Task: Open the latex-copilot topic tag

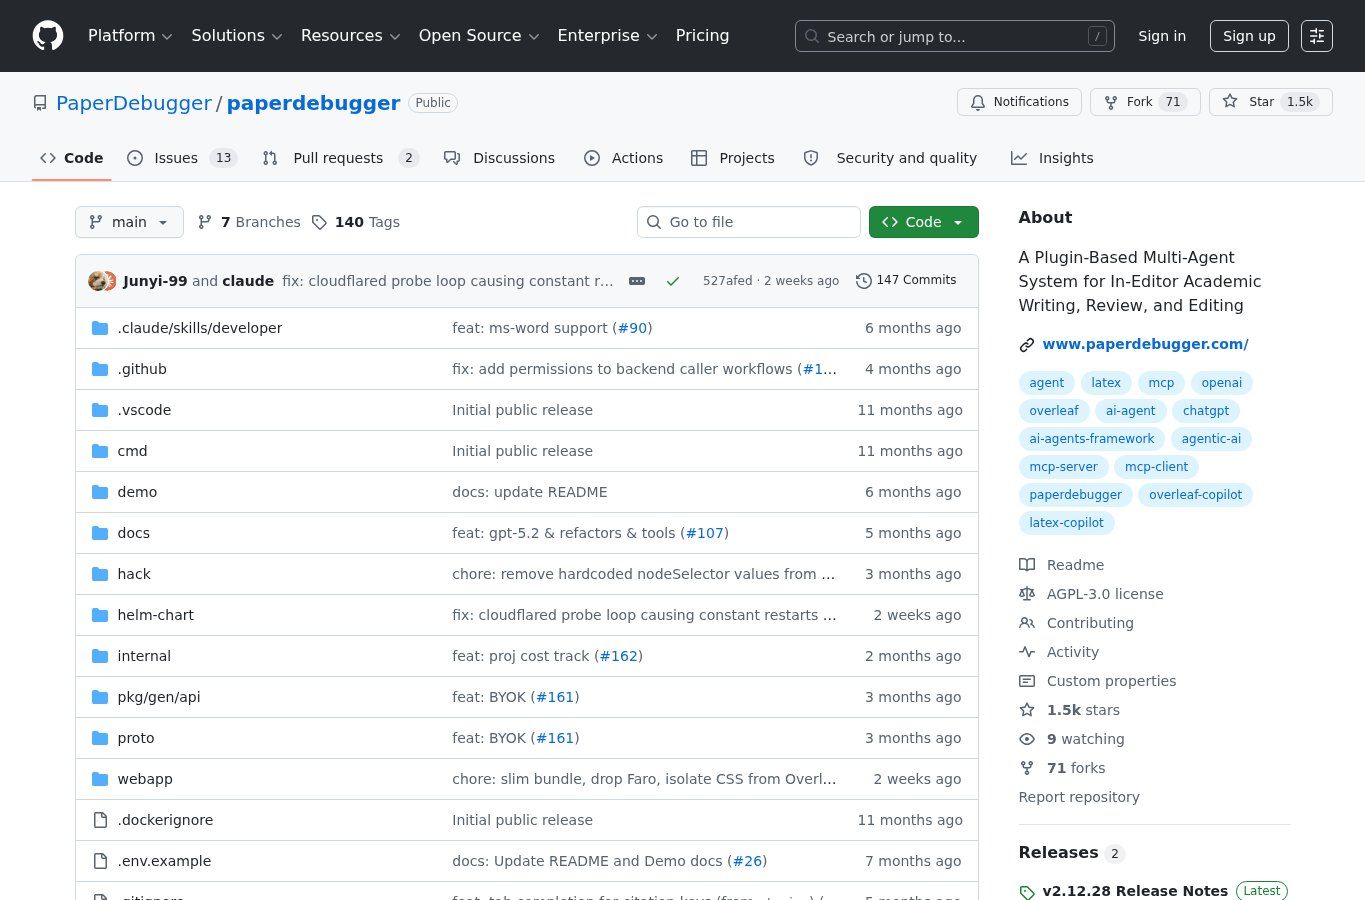Action: click(1067, 523)
